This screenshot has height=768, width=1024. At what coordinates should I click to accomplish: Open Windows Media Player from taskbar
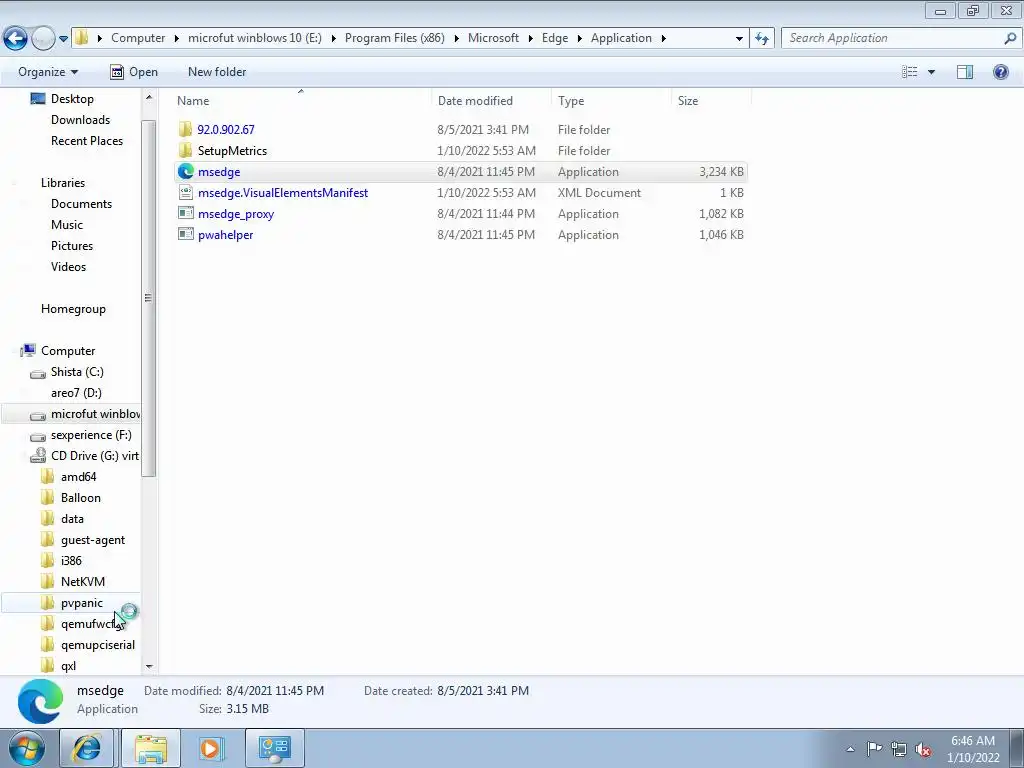pos(211,748)
